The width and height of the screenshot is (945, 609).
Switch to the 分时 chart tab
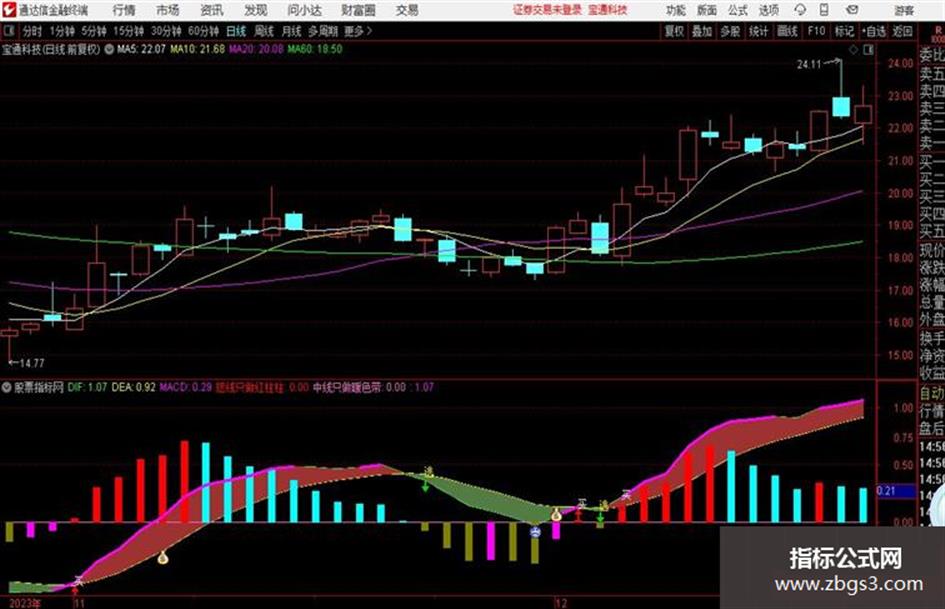[x=32, y=31]
